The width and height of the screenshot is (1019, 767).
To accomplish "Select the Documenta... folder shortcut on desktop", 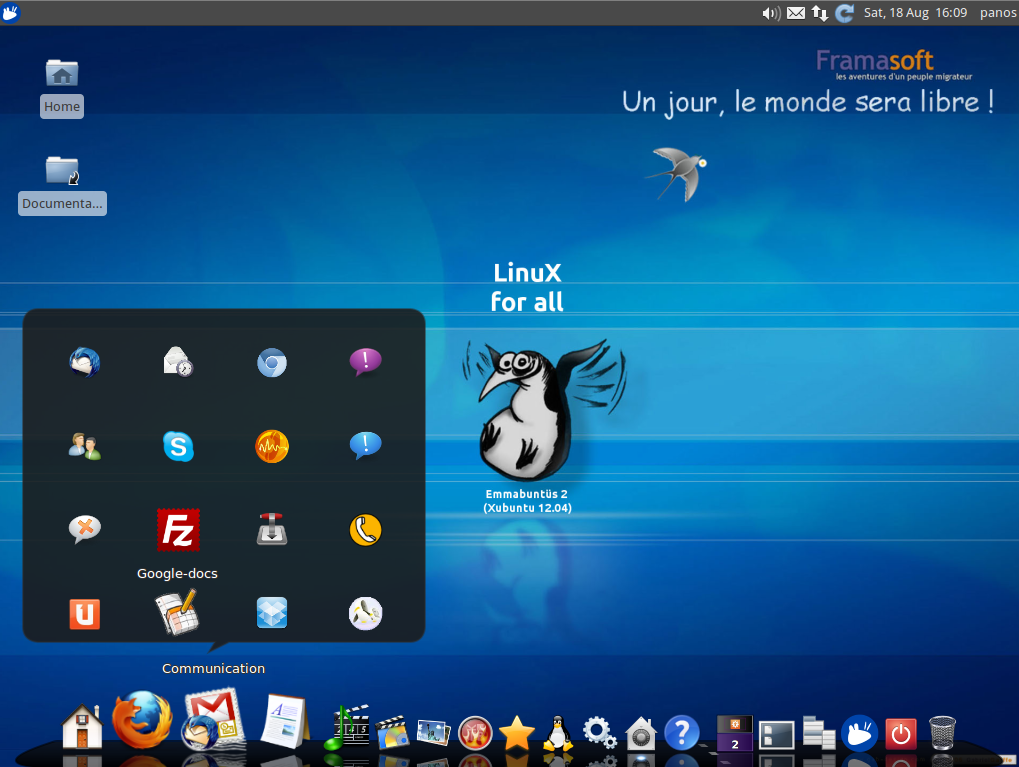I will (x=62, y=185).
